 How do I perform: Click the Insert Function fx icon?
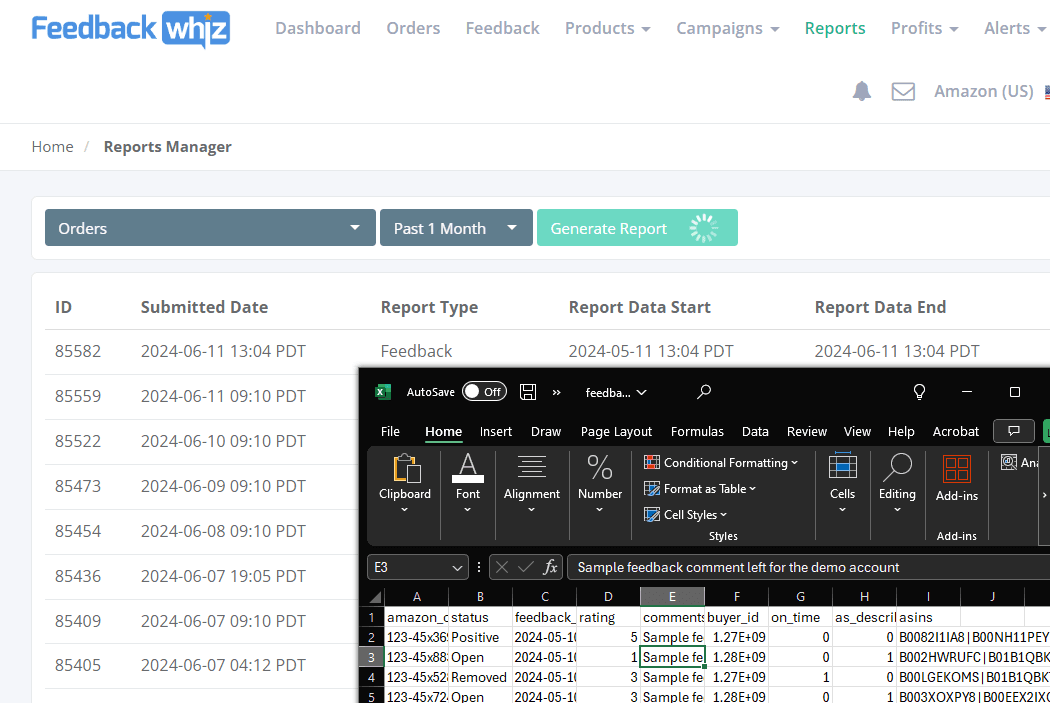(550, 567)
